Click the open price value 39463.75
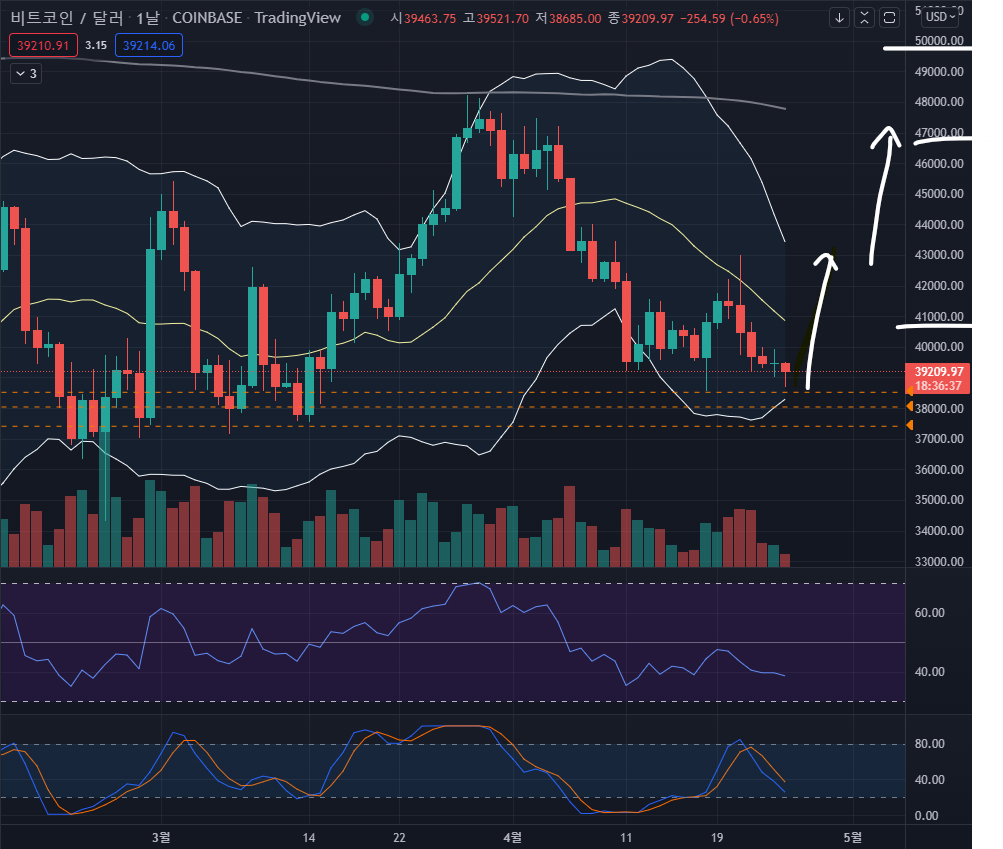The image size is (1003, 849). click(x=430, y=19)
